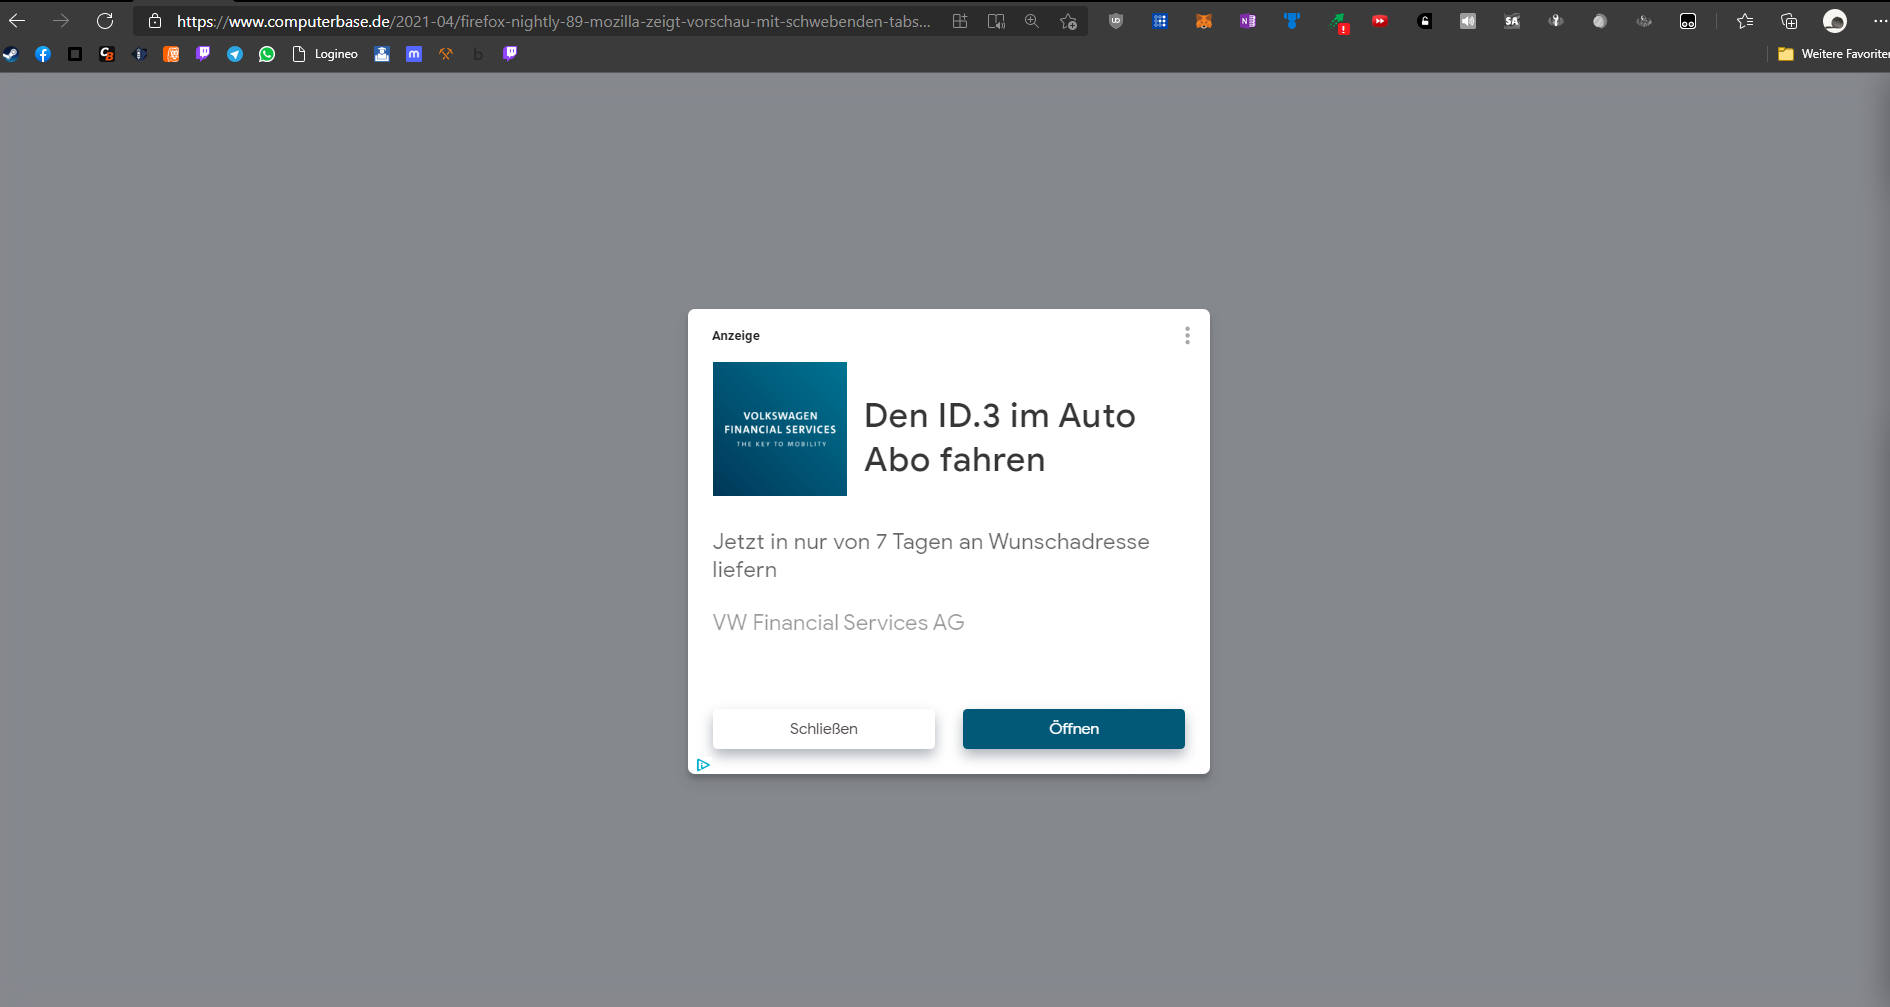The height and width of the screenshot is (1007, 1890).
Task: Click the 'Anzeige' label
Action: click(736, 336)
